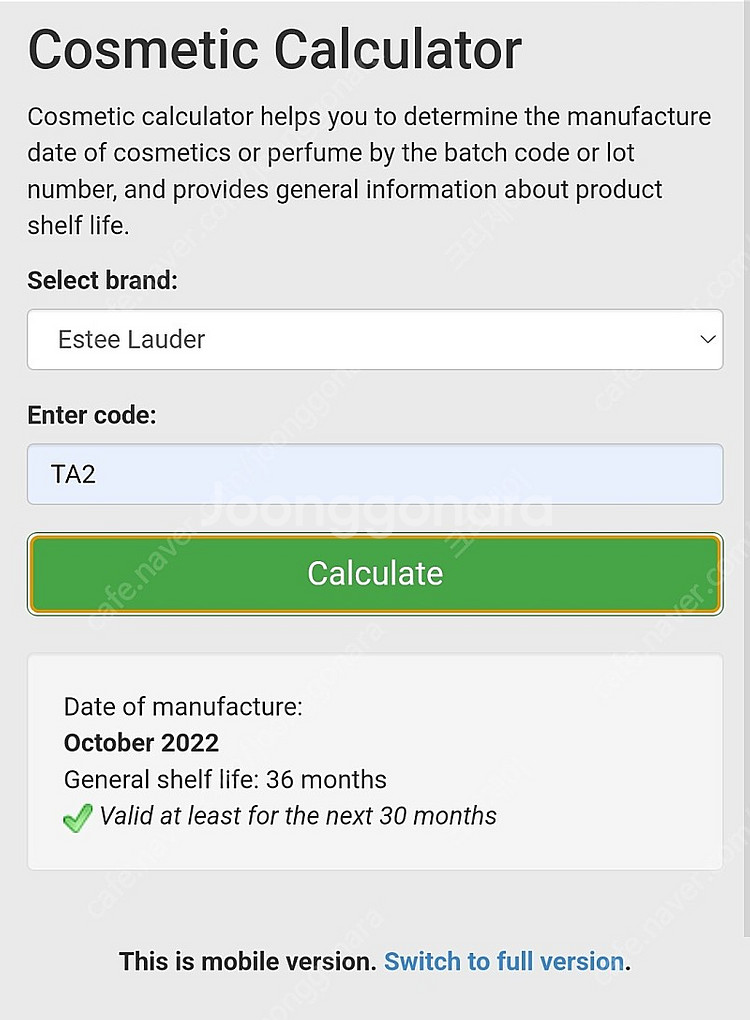Viewport: 750px width, 1020px height.
Task: Click the Cosmetic Calculator page heading
Action: 274,48
